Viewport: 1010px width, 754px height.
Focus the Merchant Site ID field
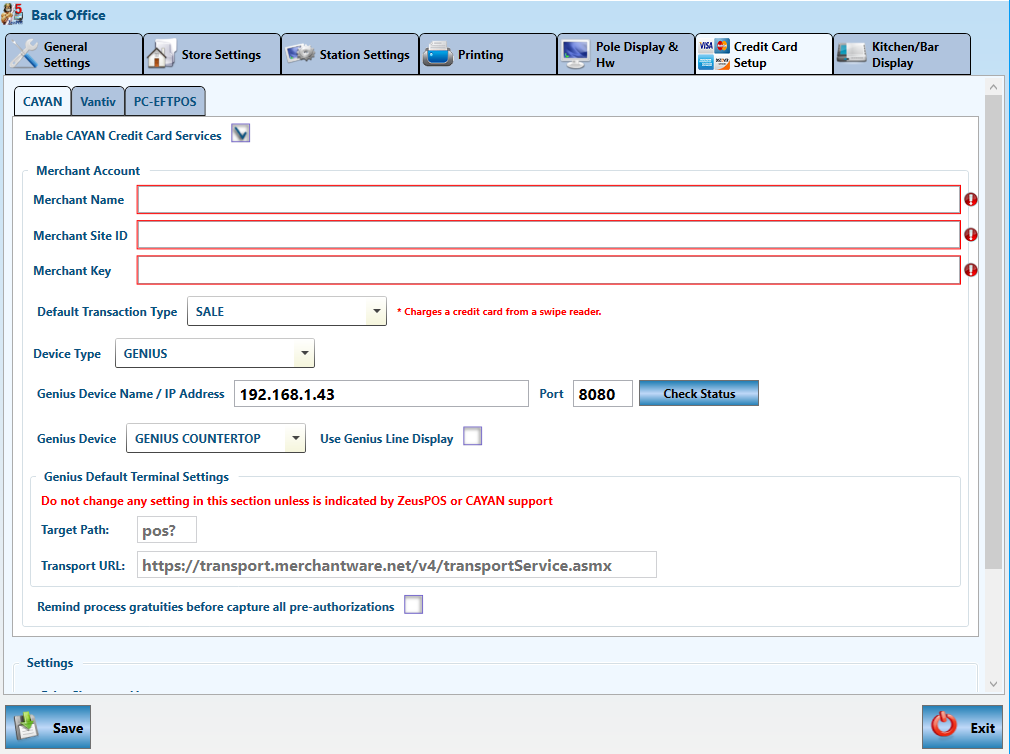pyautogui.click(x=549, y=235)
